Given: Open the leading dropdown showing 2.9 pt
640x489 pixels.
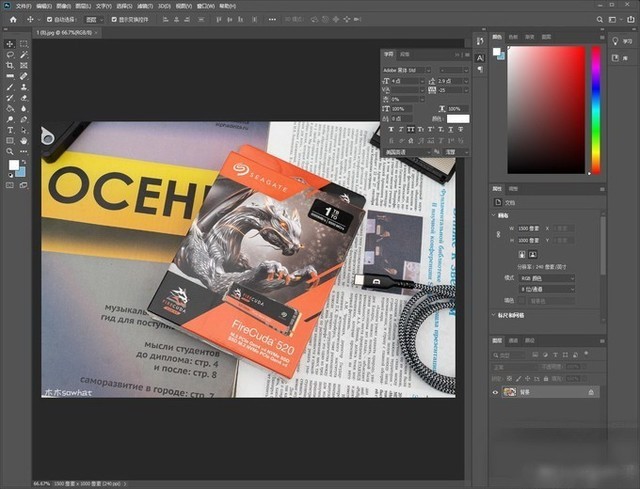Looking at the screenshot, I should click(466, 81).
